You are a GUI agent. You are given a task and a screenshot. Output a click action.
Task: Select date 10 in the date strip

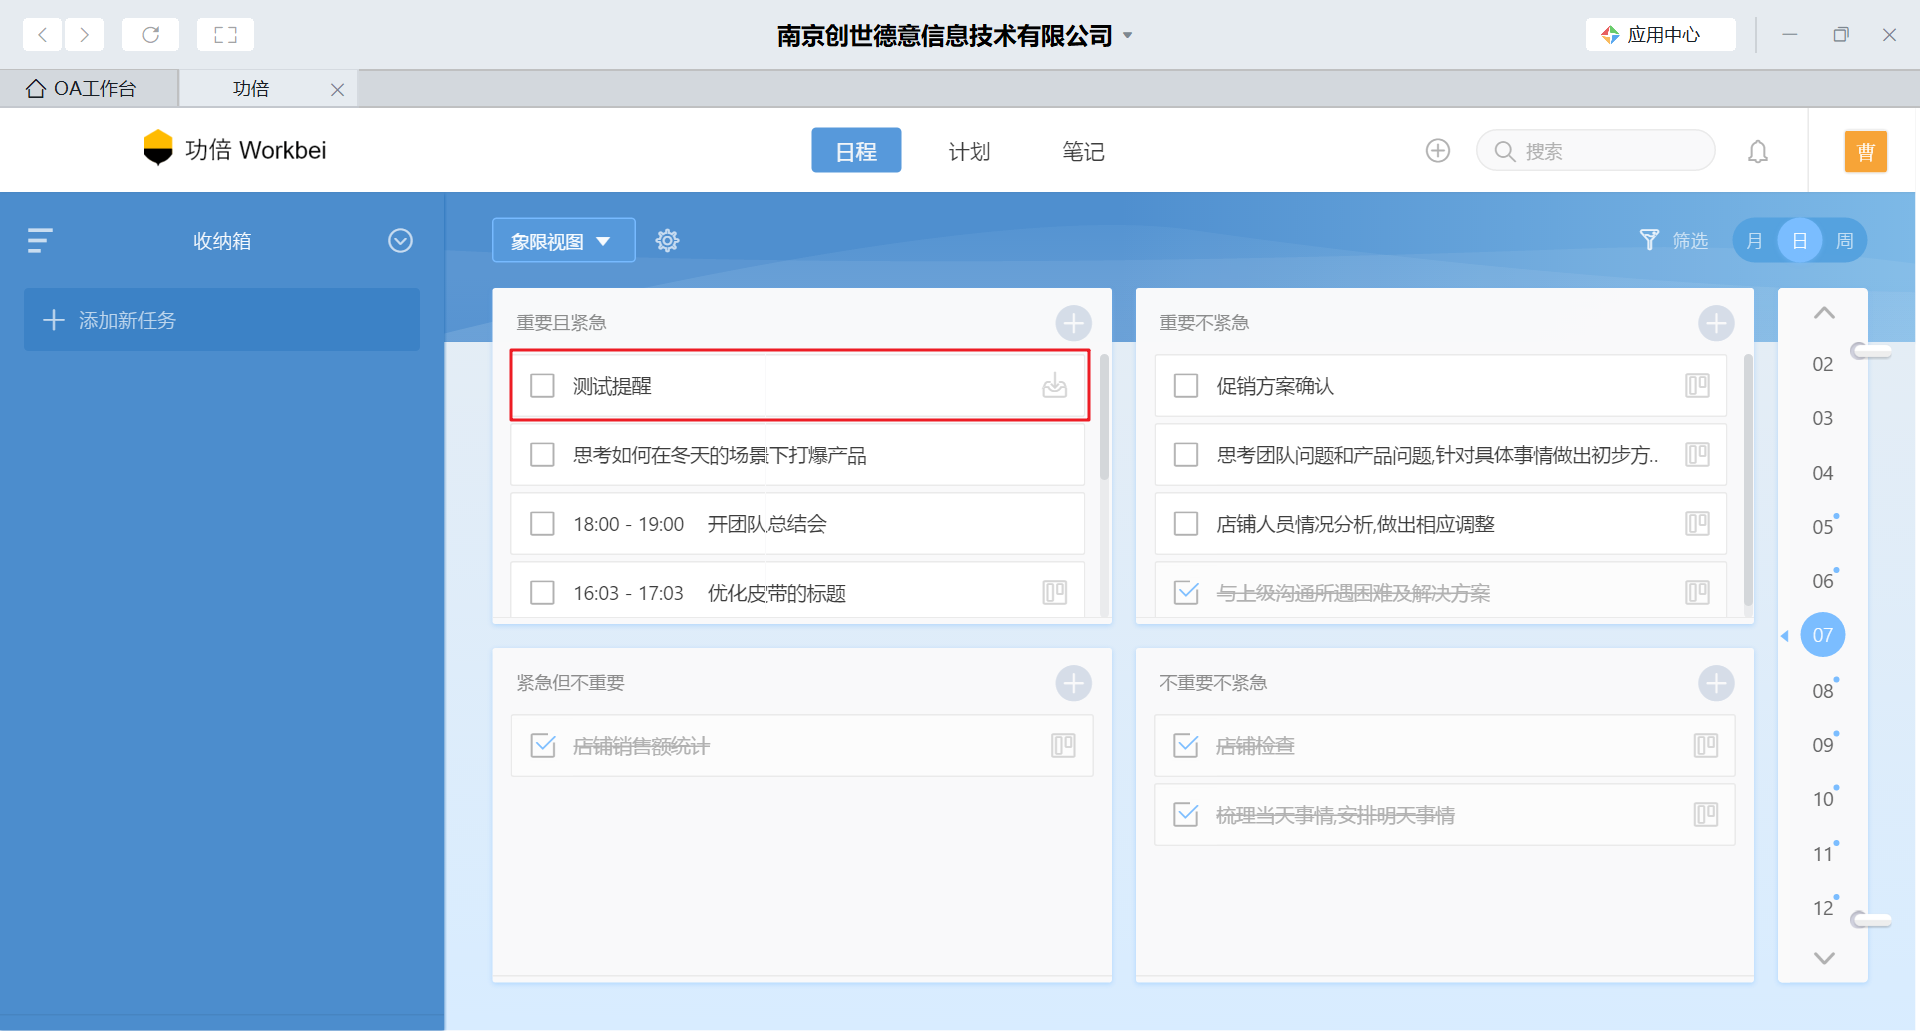tap(1823, 799)
